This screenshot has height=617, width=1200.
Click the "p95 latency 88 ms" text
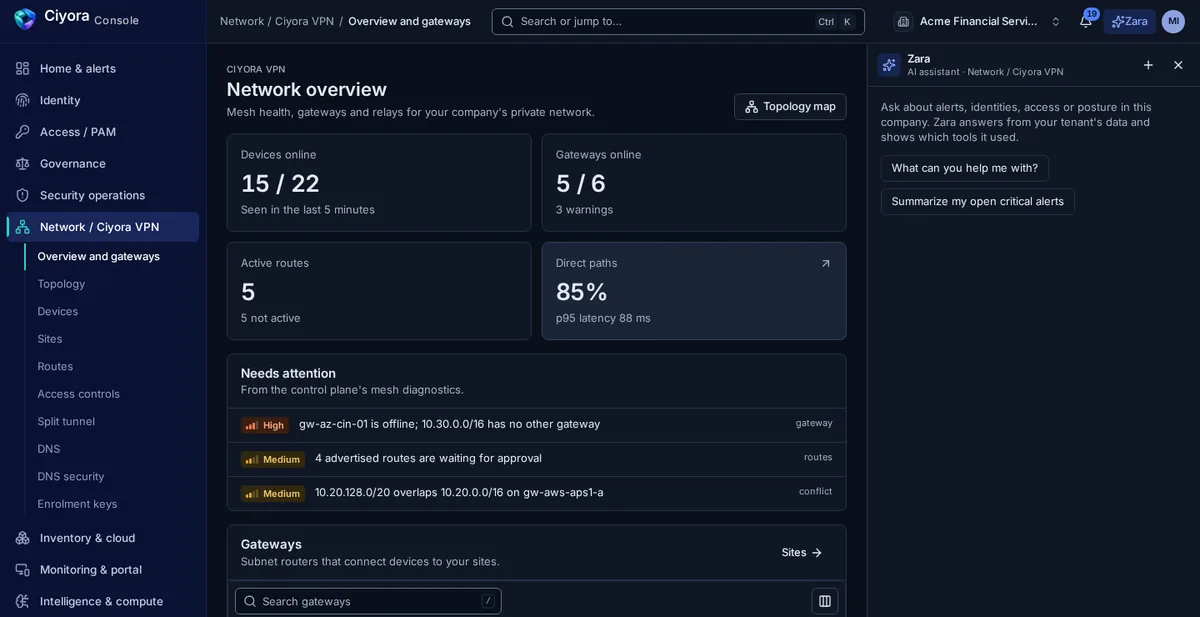[603, 318]
